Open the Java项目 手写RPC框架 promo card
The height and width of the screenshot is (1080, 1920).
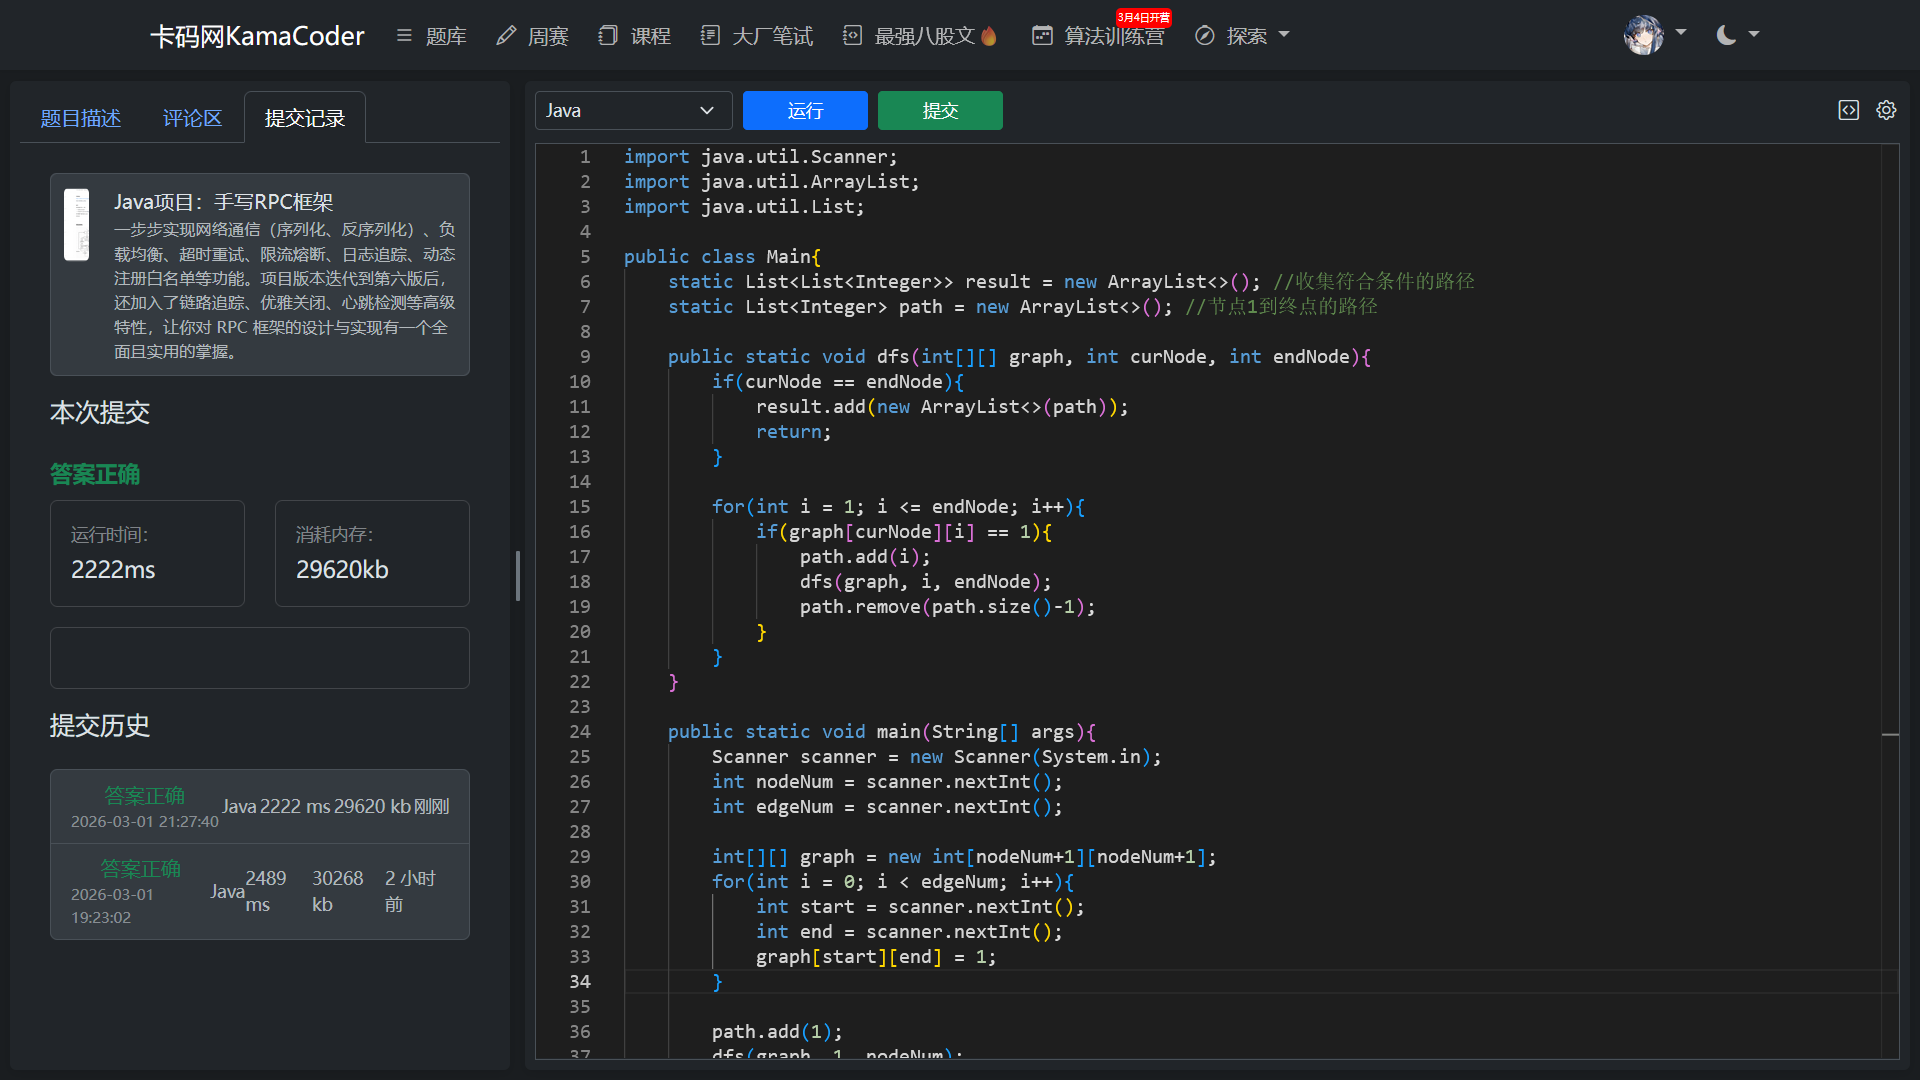click(x=260, y=275)
